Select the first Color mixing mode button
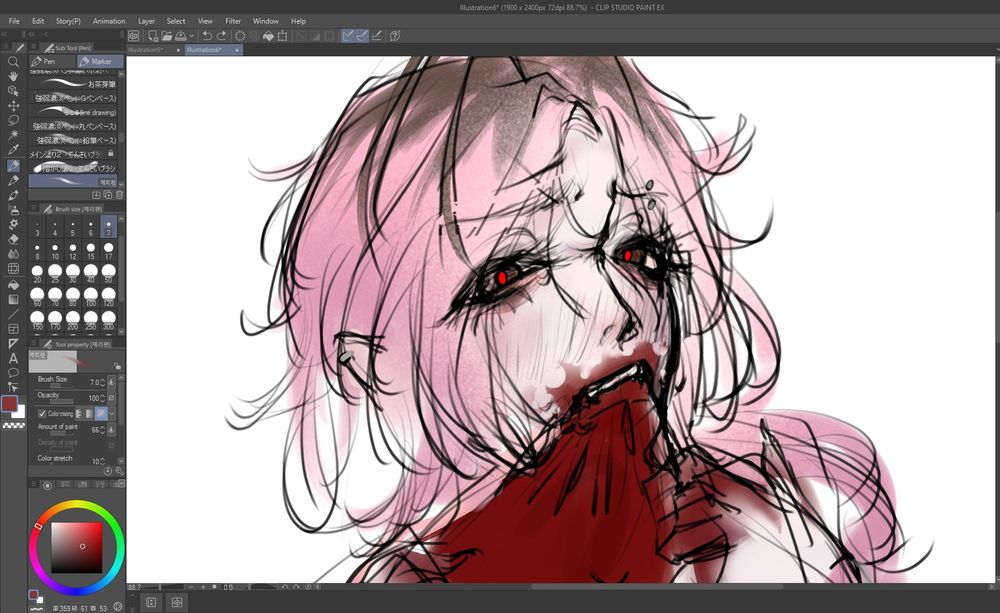Image resolution: width=1000 pixels, height=613 pixels. click(x=80, y=413)
